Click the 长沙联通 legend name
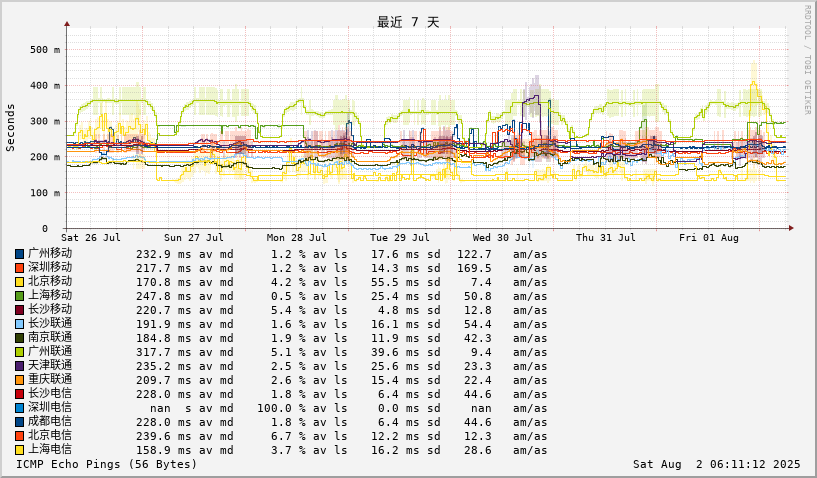This screenshot has height=478, width=817. point(50,324)
